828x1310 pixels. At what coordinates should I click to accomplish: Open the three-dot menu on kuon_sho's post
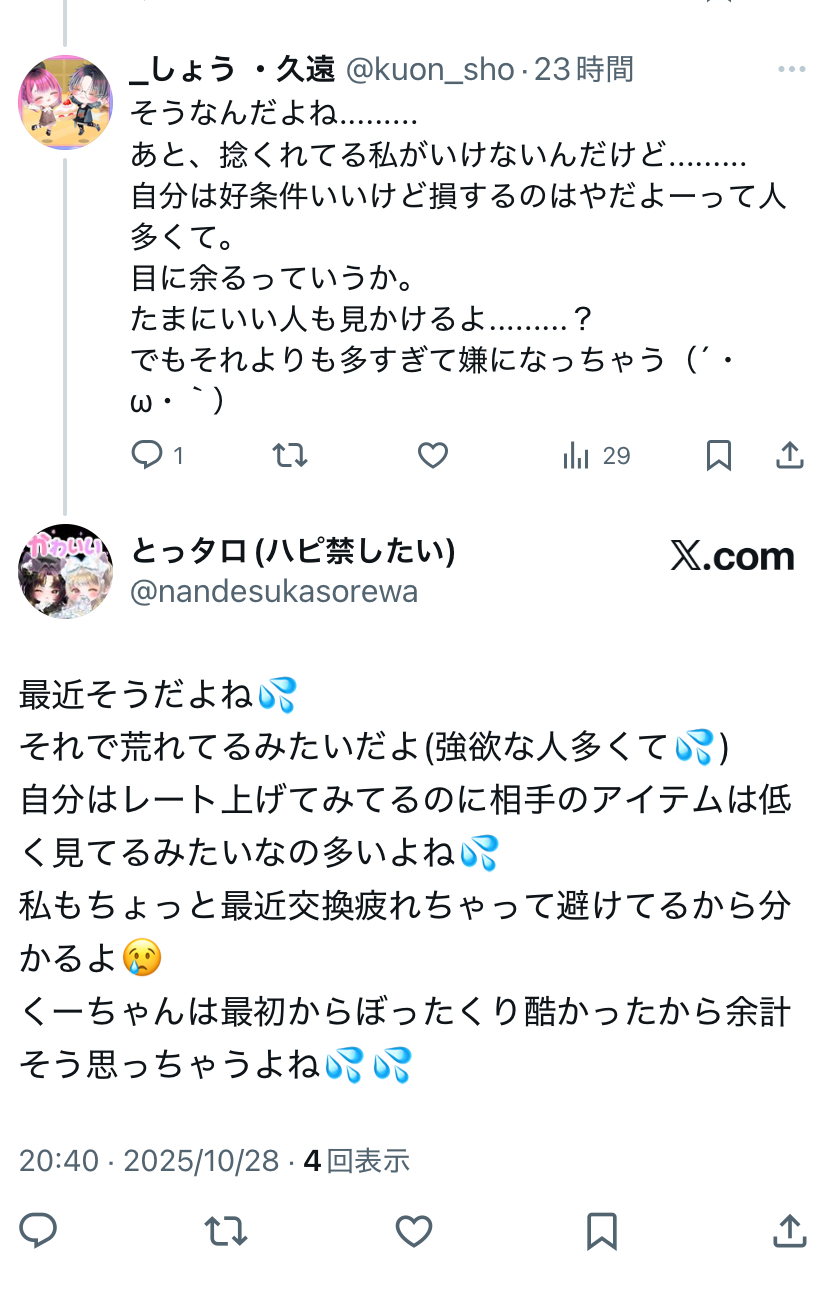[x=791, y=69]
